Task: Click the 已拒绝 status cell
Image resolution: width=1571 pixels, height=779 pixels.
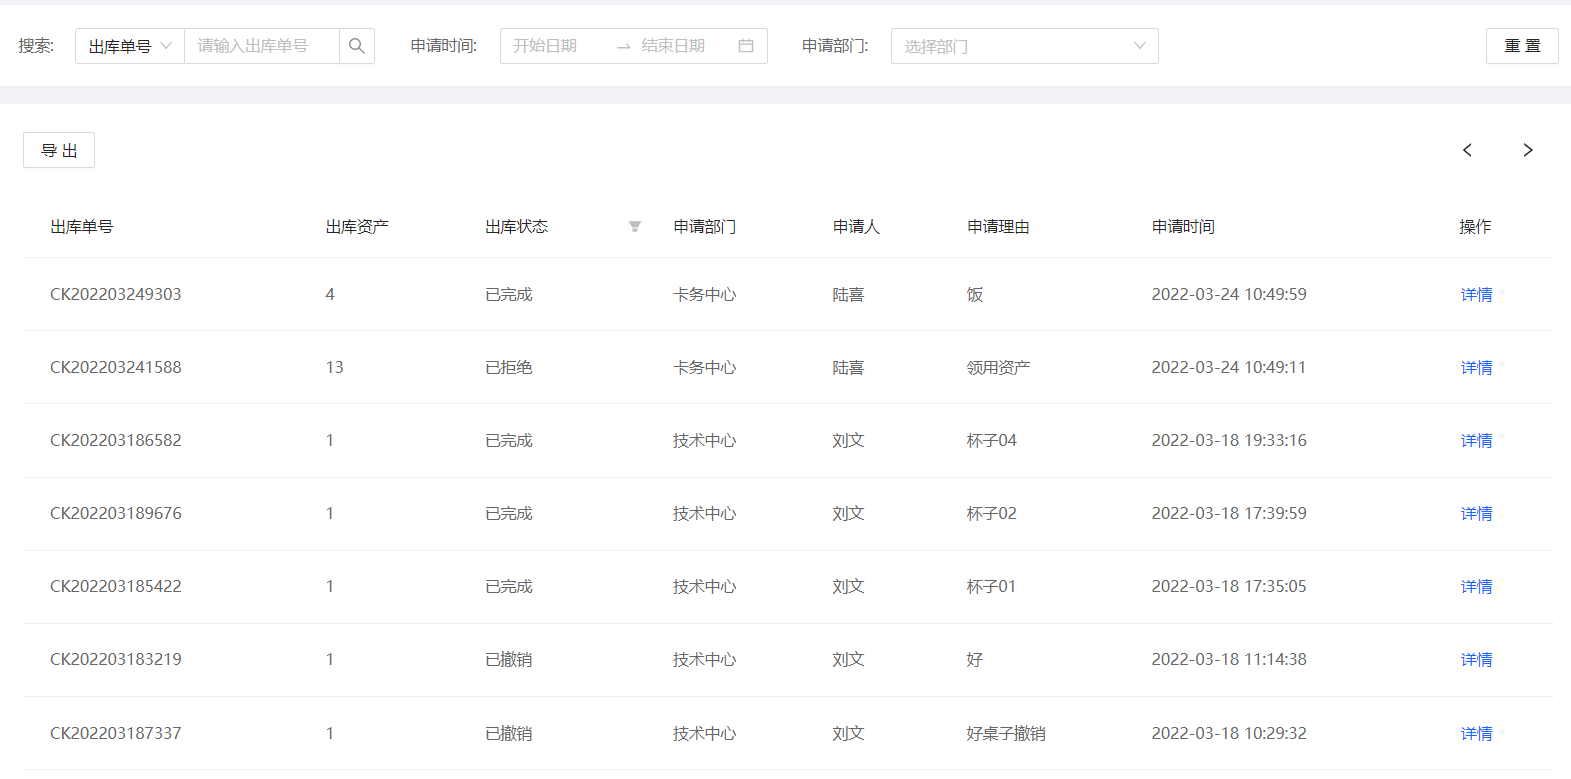Action: pyautogui.click(x=509, y=367)
